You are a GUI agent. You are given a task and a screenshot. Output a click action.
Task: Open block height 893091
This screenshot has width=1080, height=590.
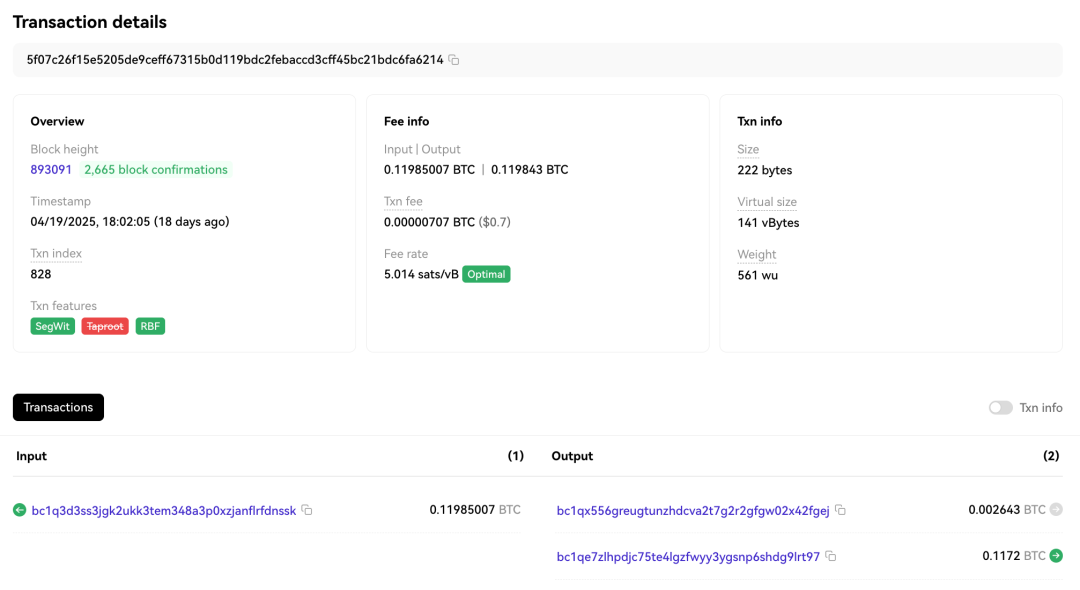(x=51, y=170)
